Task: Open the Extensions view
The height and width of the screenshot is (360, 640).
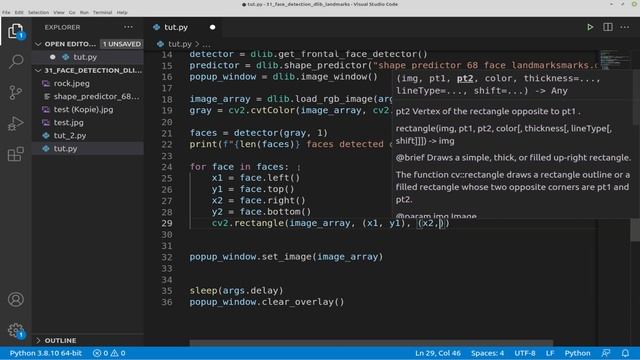Action: pyautogui.click(x=16, y=154)
